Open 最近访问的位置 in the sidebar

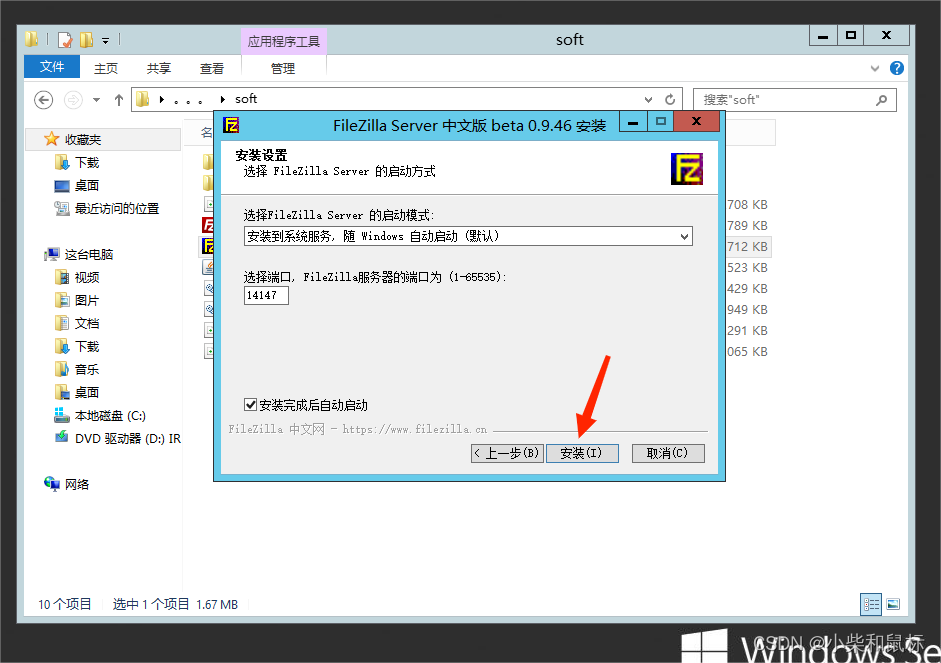click(117, 208)
